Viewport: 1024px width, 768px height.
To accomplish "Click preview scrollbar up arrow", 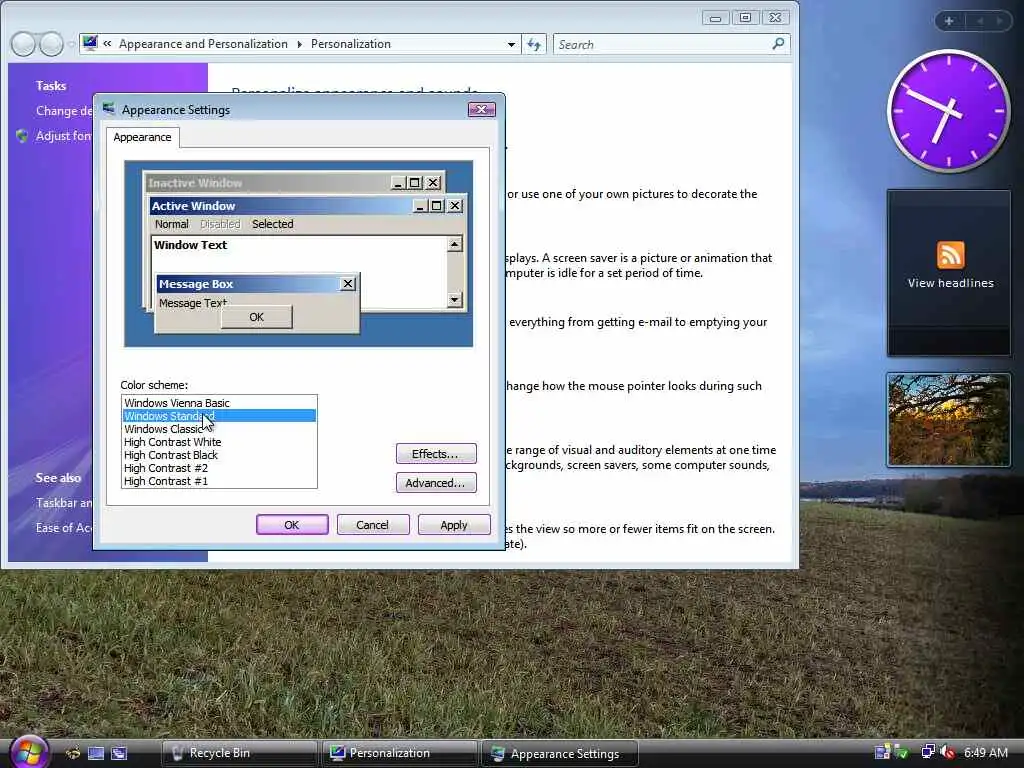I will (x=455, y=244).
